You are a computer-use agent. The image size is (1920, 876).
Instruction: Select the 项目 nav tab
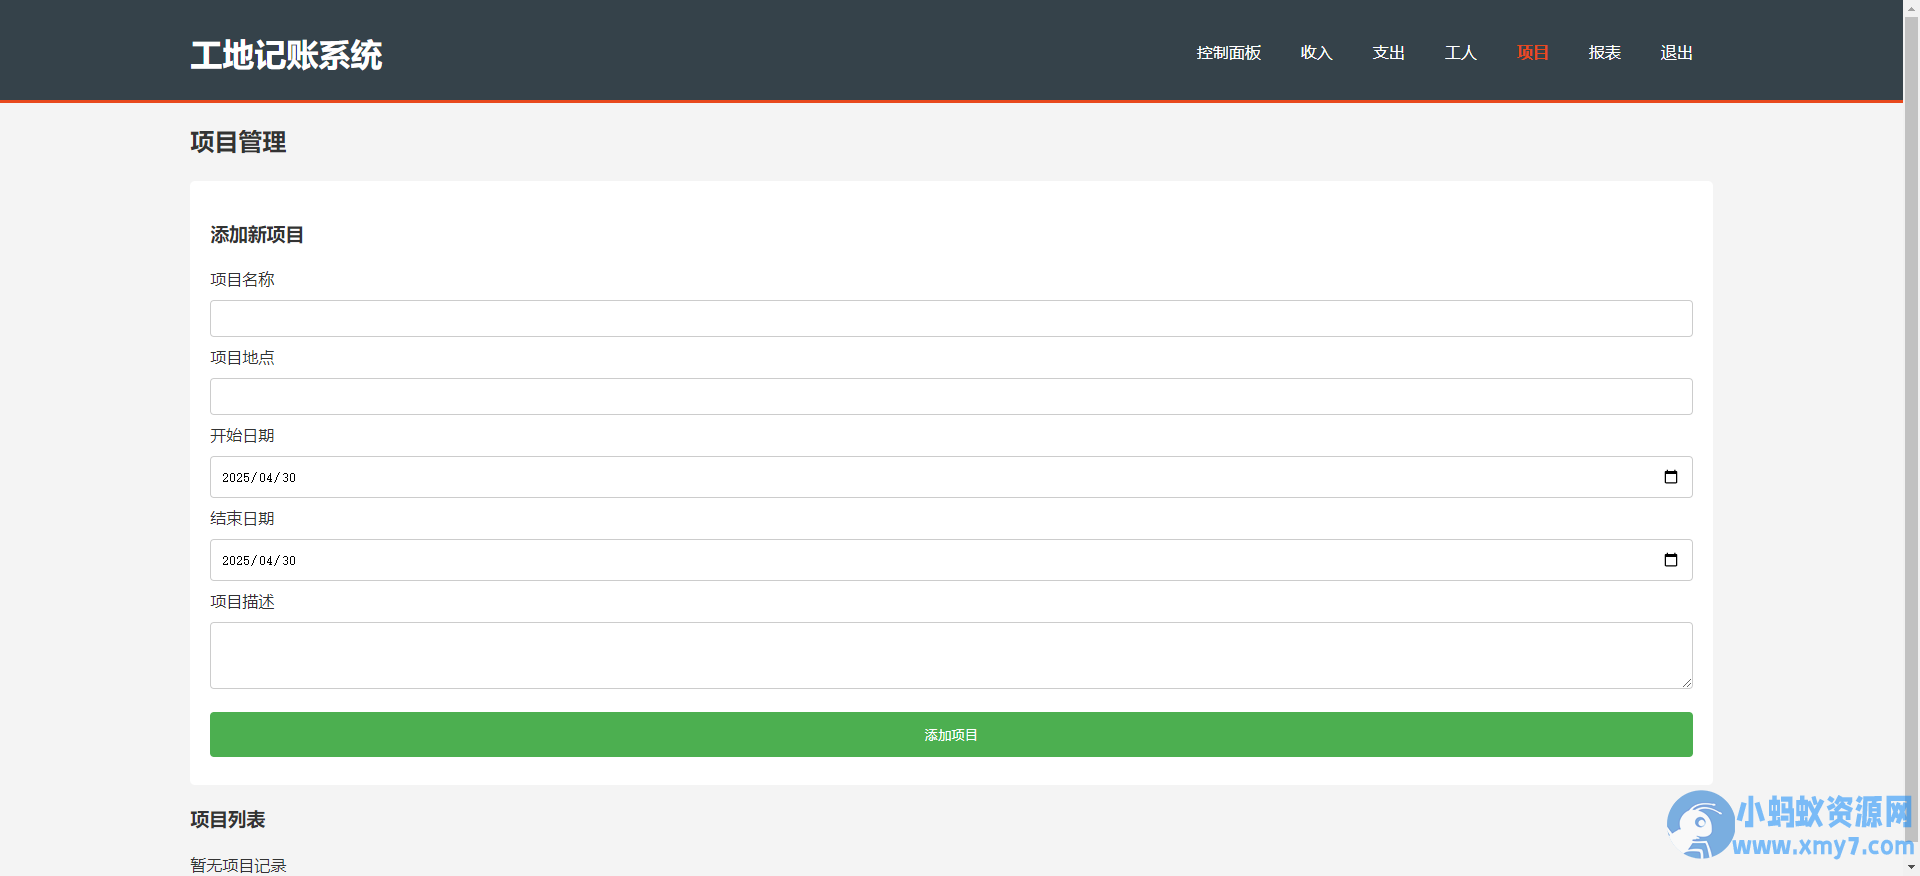(x=1533, y=52)
